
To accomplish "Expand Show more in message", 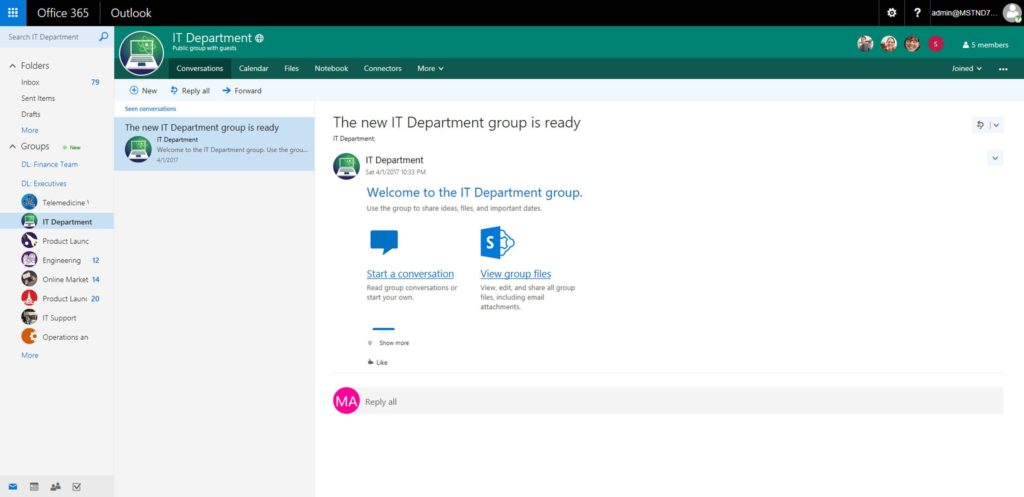I will (x=389, y=343).
